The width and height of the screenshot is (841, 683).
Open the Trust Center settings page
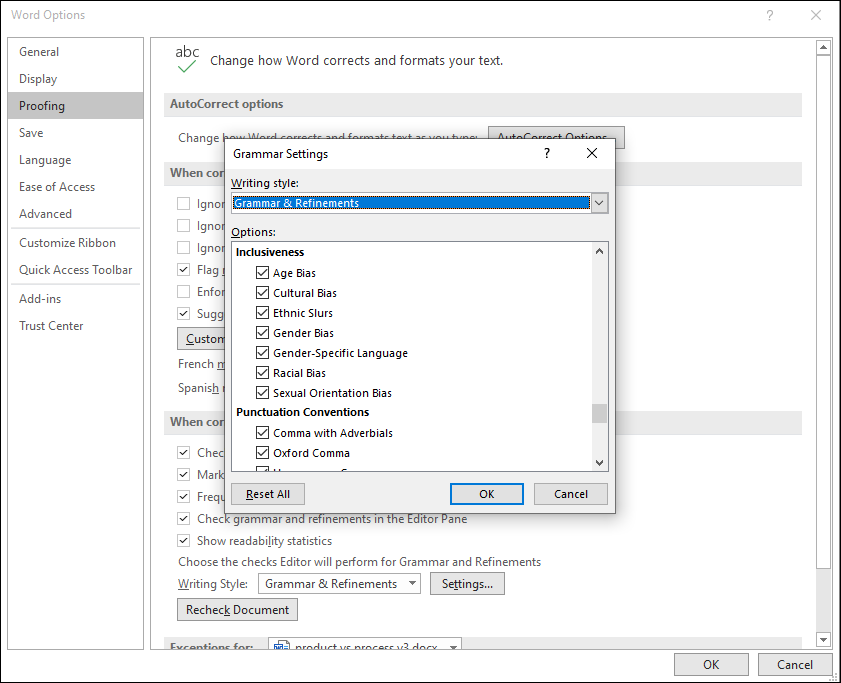(51, 325)
